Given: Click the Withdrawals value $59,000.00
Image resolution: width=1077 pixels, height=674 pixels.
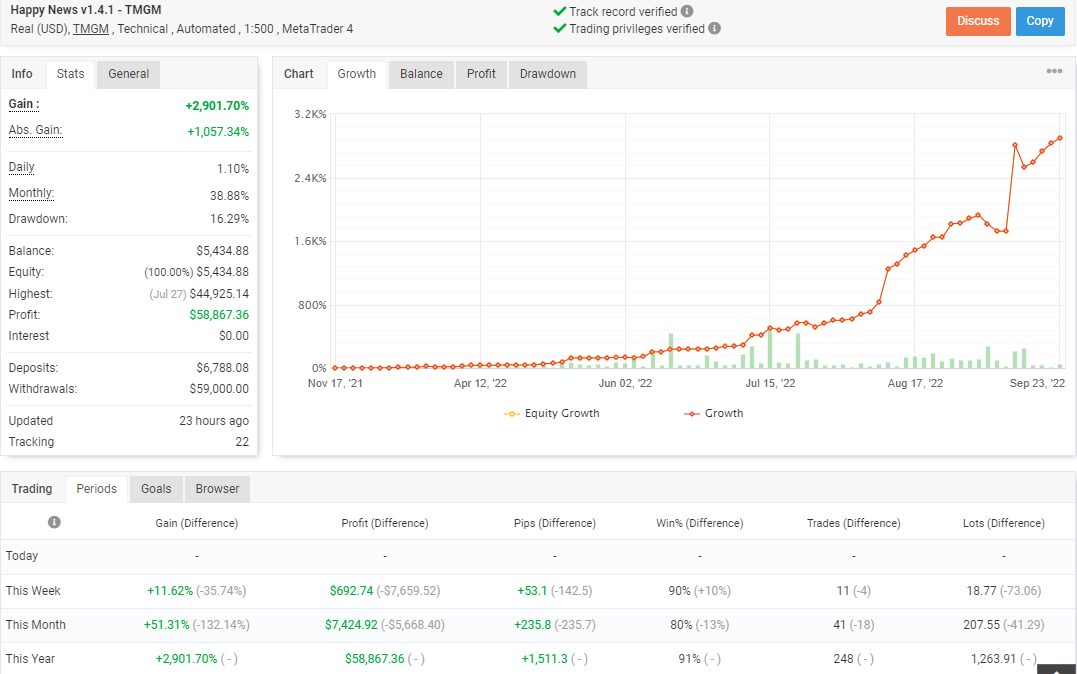Looking at the screenshot, I should [219, 389].
